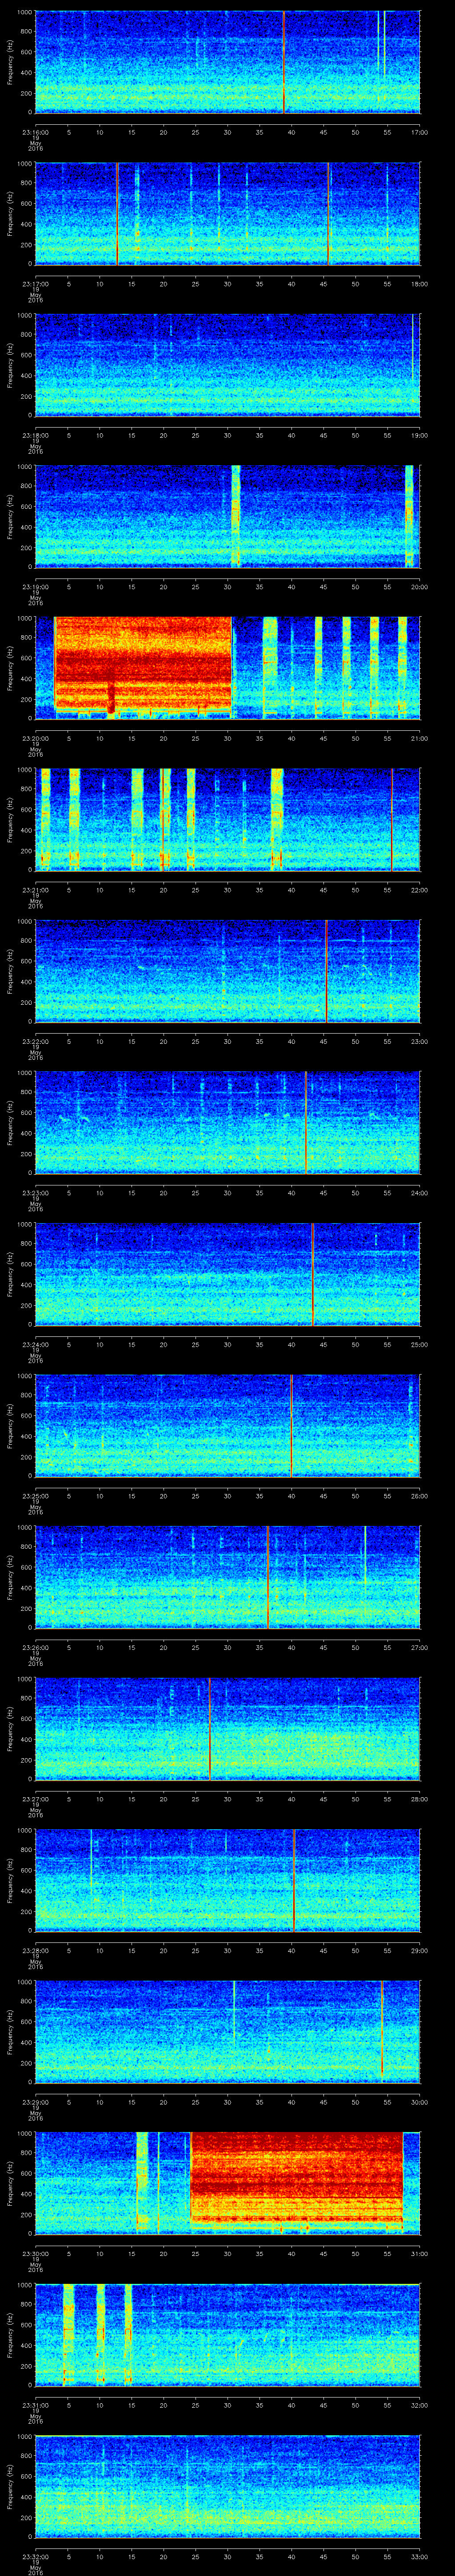Screen dimensions: 455x2576
Task: Click the red vertical spike in the 23:22:00 spectrogram
Action: click(326, 972)
